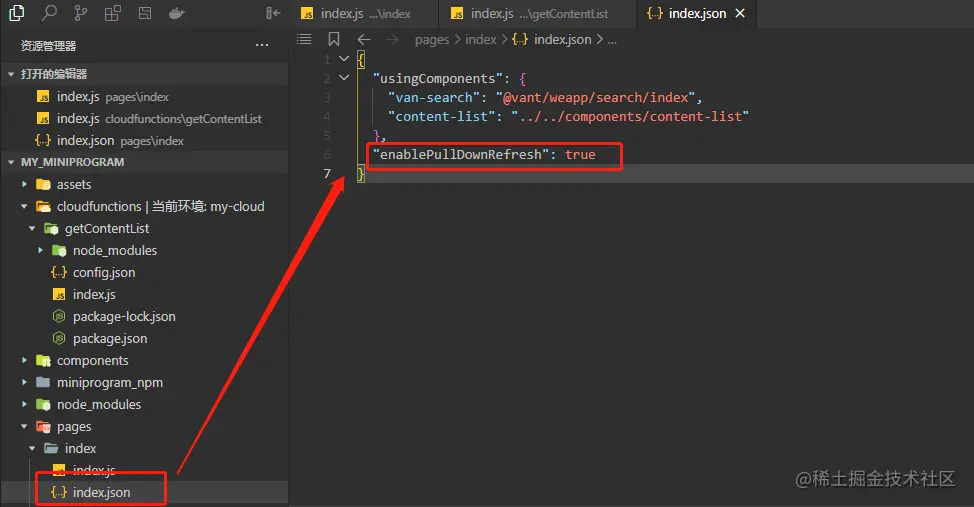Switch to index.js ...\index tab

pos(364,14)
